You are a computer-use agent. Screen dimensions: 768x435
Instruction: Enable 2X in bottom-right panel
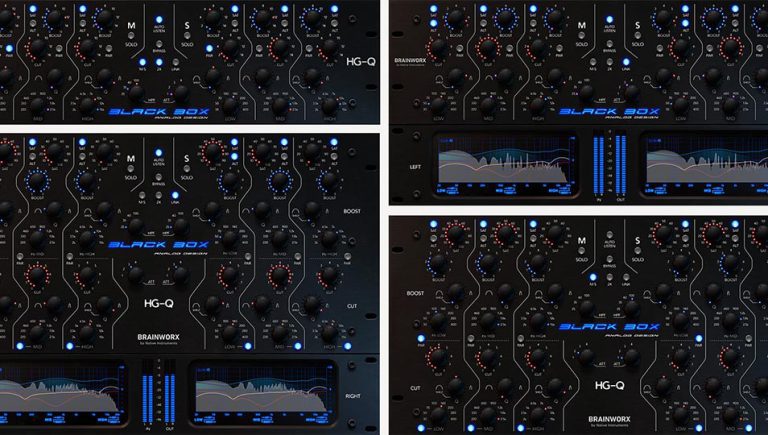[609, 277]
